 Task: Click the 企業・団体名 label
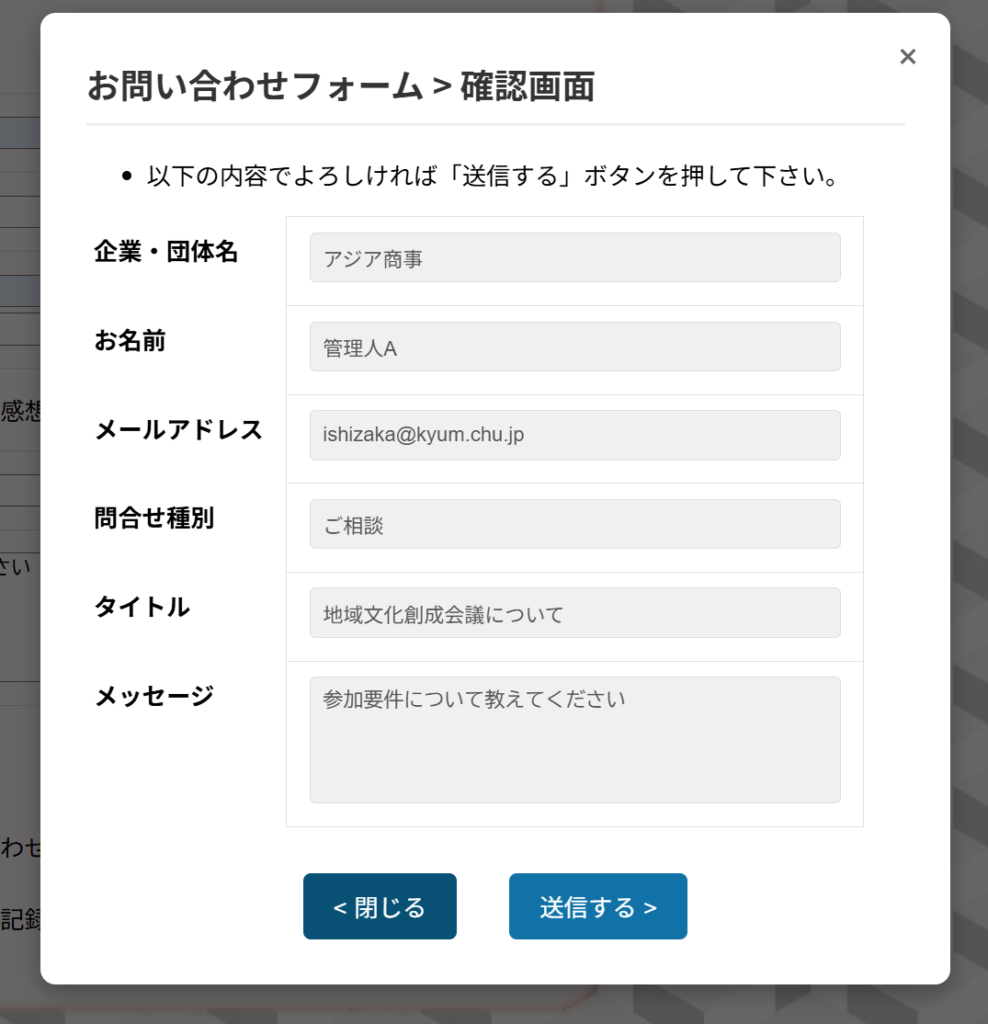pos(166,251)
